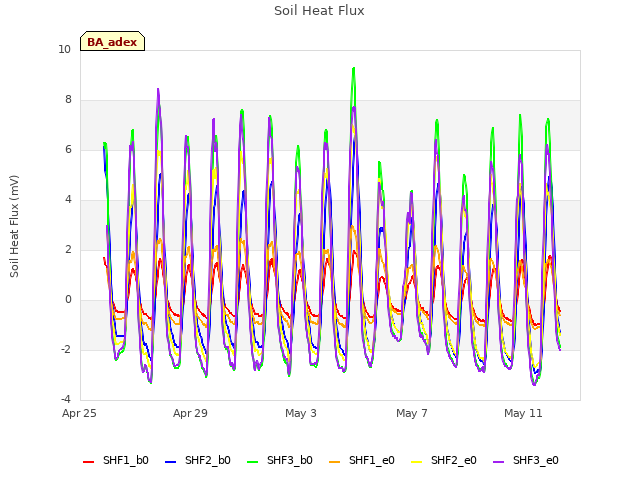Viewport: 640px width, 480px height.
Task: Click the purple SHF3_e0 legend color marker
Action: pyautogui.click(x=499, y=462)
